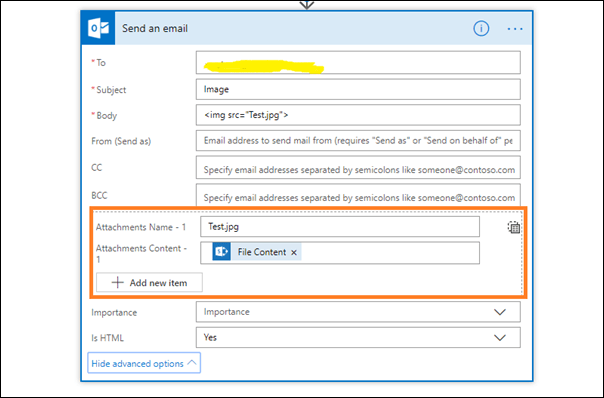Open the three-dots action menu
The image size is (604, 398).
(515, 29)
